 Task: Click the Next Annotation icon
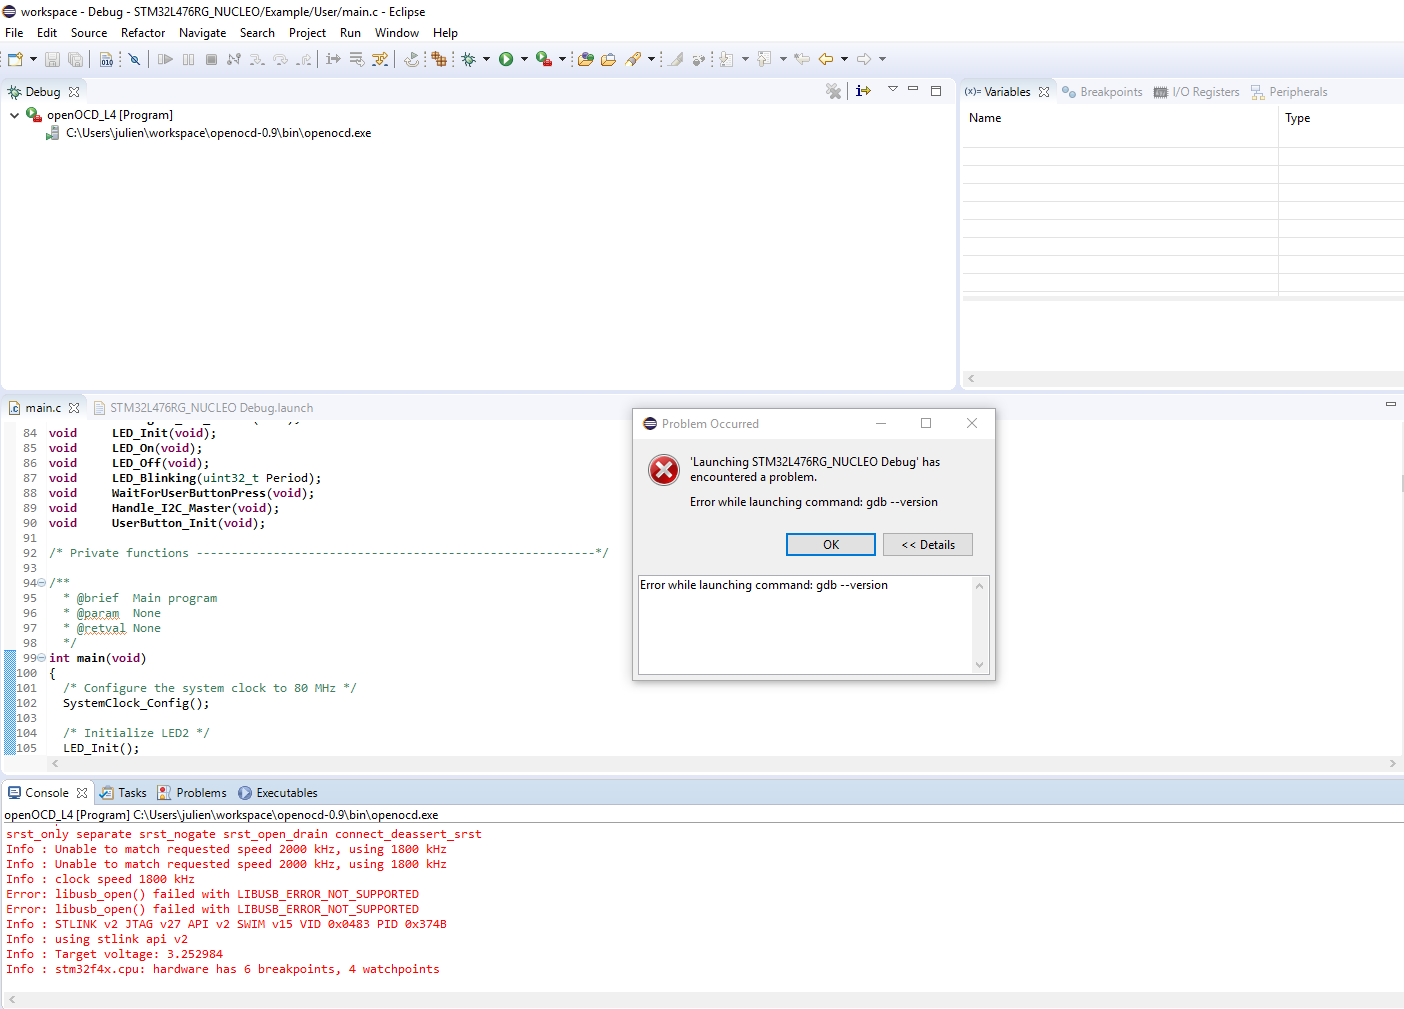(x=726, y=59)
